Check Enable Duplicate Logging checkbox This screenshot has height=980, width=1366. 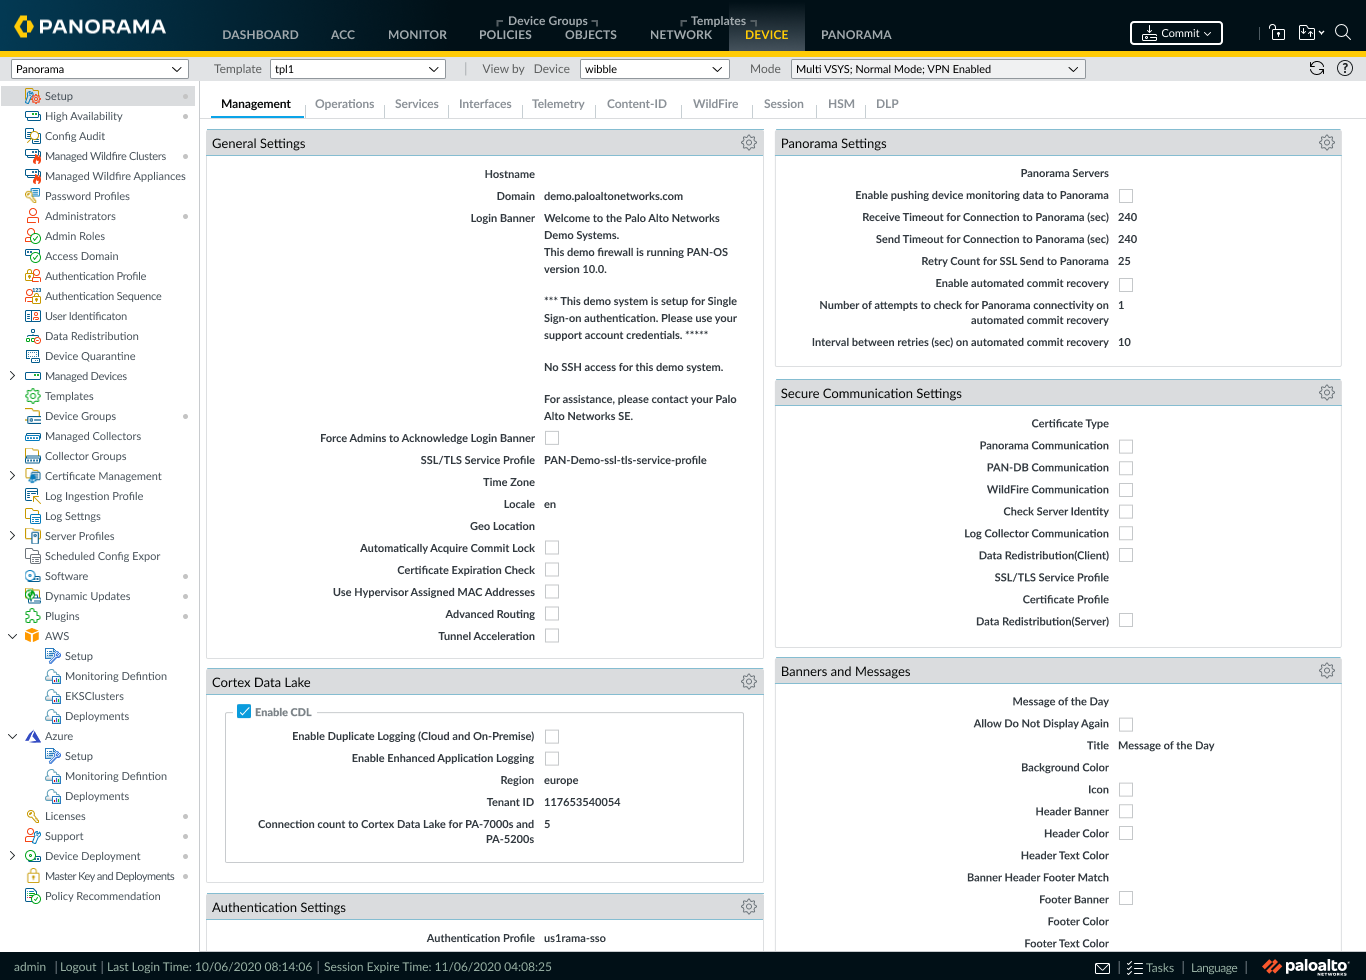552,736
